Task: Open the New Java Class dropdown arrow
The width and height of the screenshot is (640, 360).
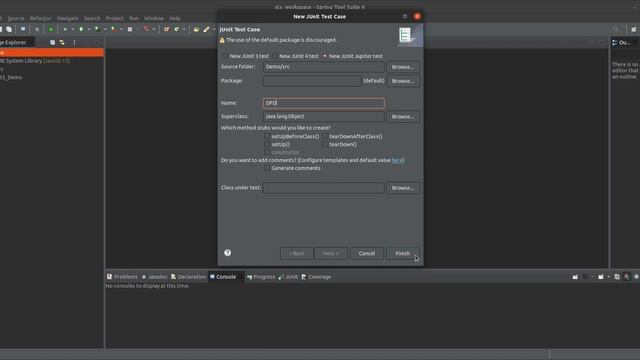Action: [184, 29]
